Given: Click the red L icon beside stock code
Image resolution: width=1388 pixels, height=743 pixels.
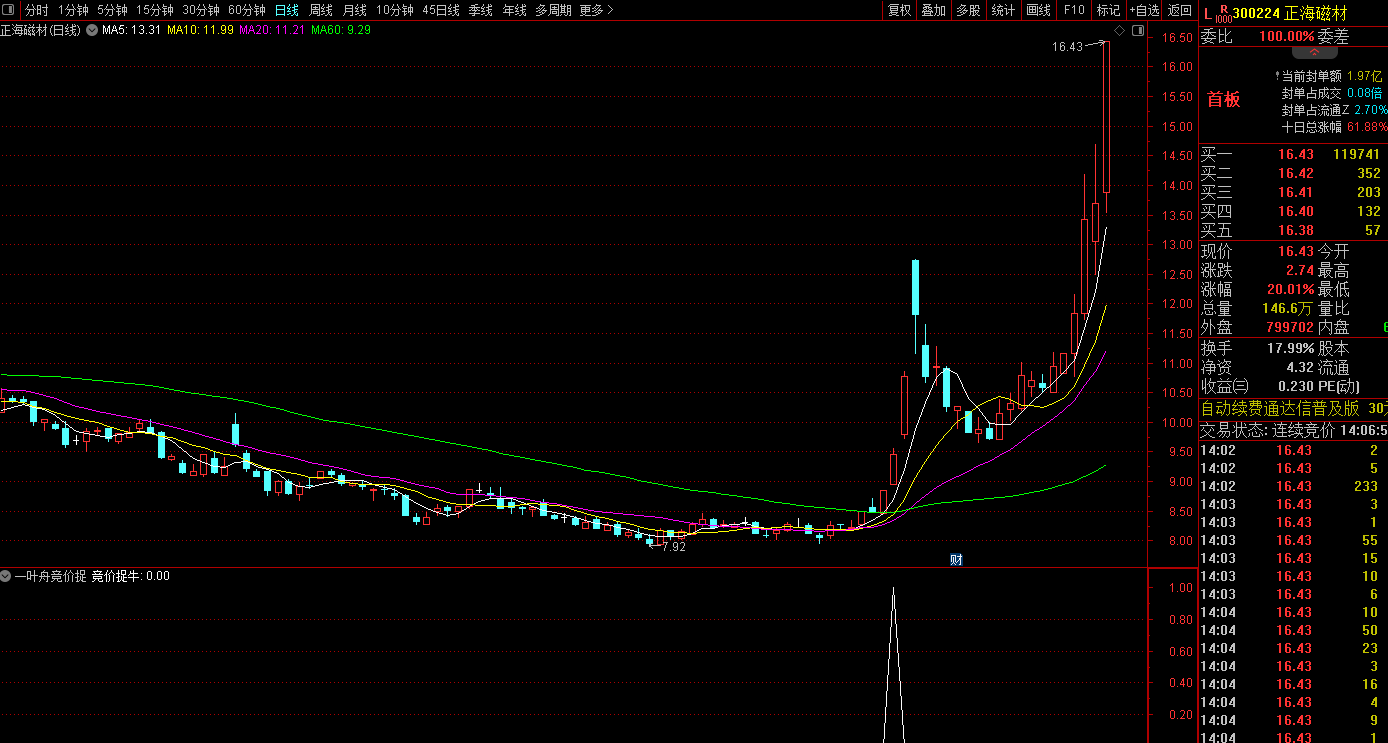Looking at the screenshot, I should pyautogui.click(x=1208, y=13).
